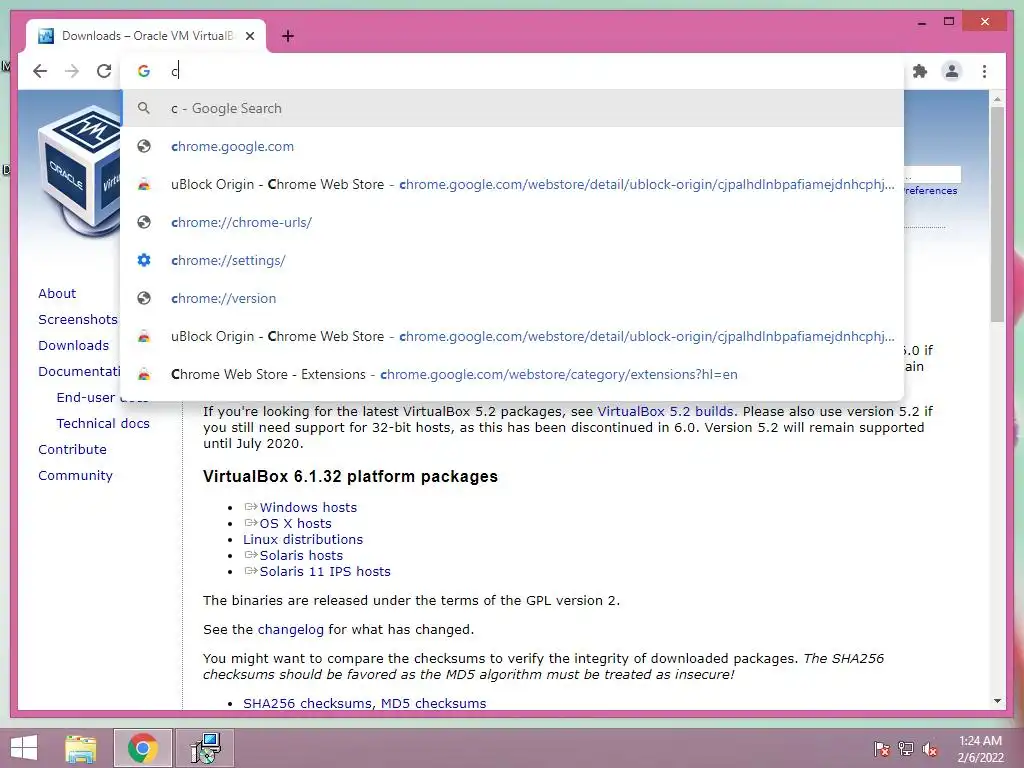This screenshot has width=1024, height=768.
Task: Click the installer icon in taskbar
Action: 205,748
